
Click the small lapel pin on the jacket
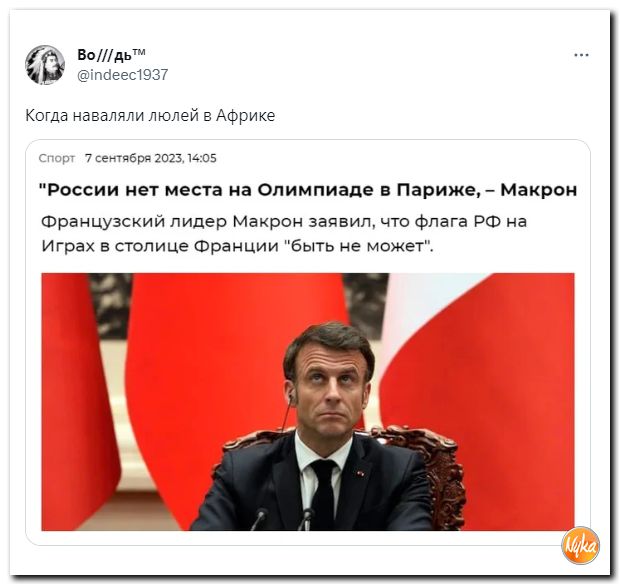pyautogui.click(x=360, y=473)
